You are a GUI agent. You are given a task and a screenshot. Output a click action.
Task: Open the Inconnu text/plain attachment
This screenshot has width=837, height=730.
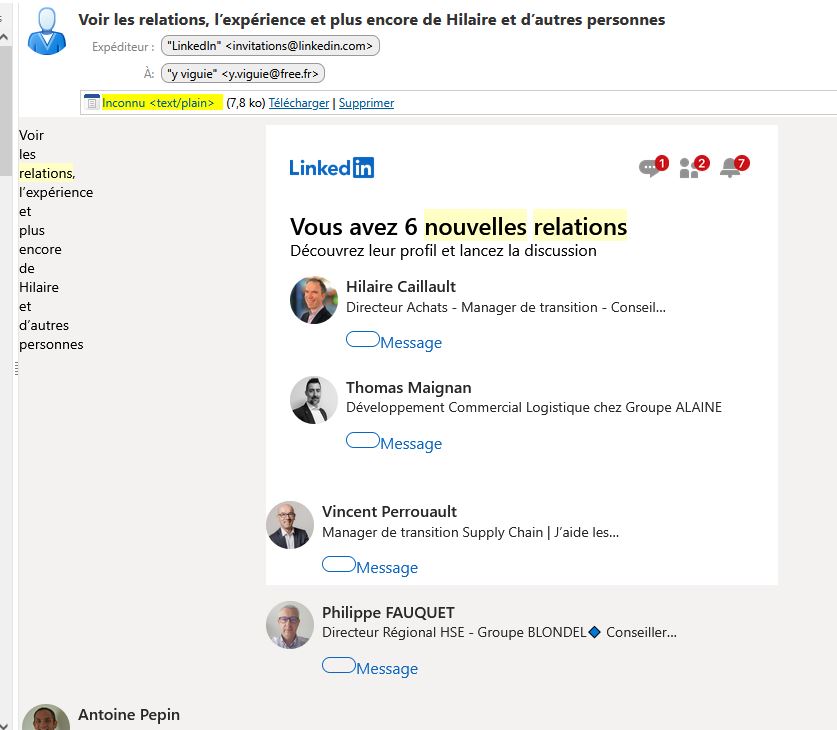pos(158,103)
